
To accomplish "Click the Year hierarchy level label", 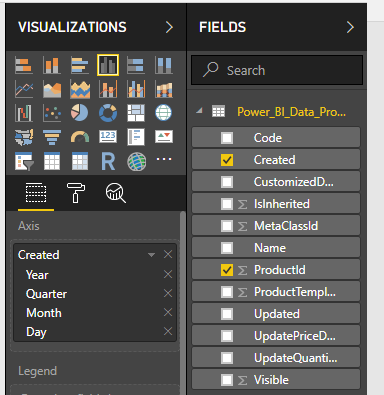I will click(37, 275).
